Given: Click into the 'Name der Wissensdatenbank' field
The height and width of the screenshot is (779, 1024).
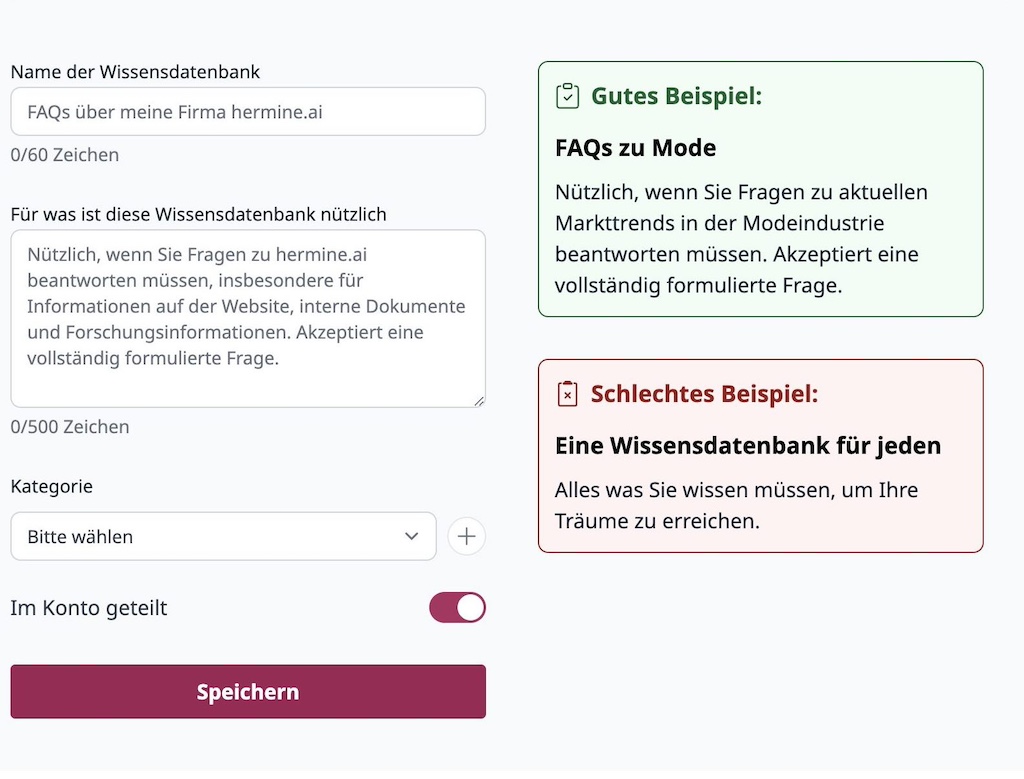Looking at the screenshot, I should pos(248,111).
